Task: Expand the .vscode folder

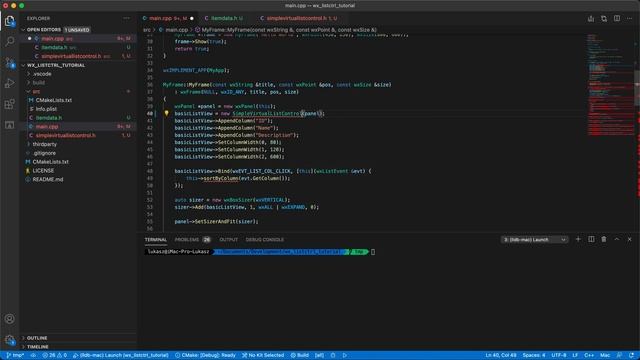Action: [x=42, y=74]
